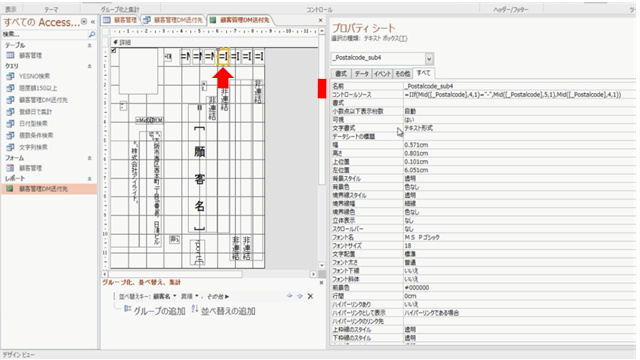Screen dimensions: 640x360
Task: Click the 背景色 value 色なし
Action: tap(519, 187)
